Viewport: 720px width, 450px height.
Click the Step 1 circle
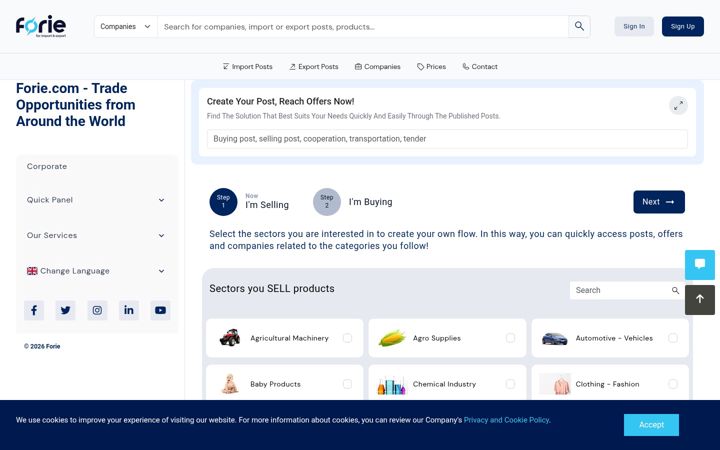[223, 202]
